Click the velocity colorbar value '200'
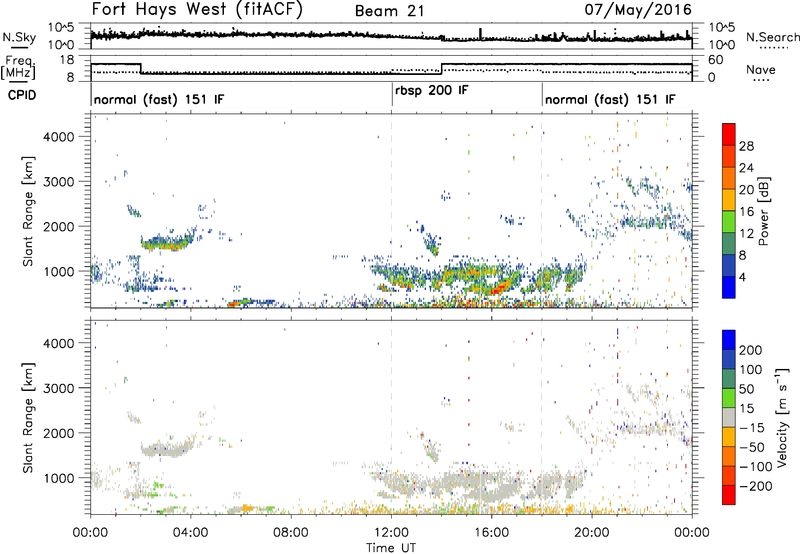 pos(751,350)
